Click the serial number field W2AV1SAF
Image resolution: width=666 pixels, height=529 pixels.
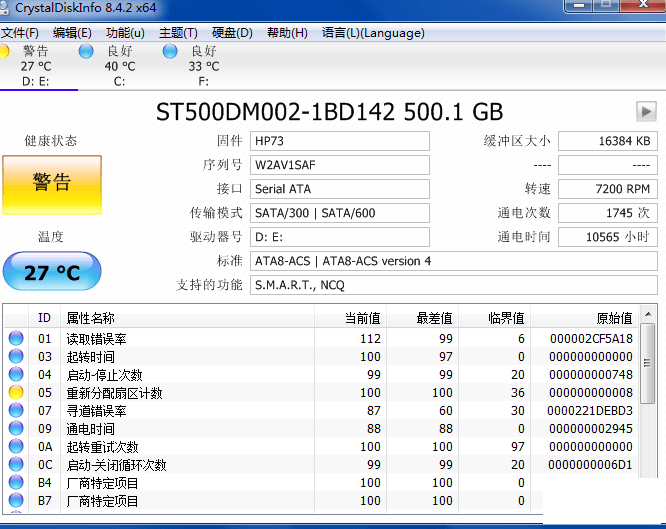(340, 165)
